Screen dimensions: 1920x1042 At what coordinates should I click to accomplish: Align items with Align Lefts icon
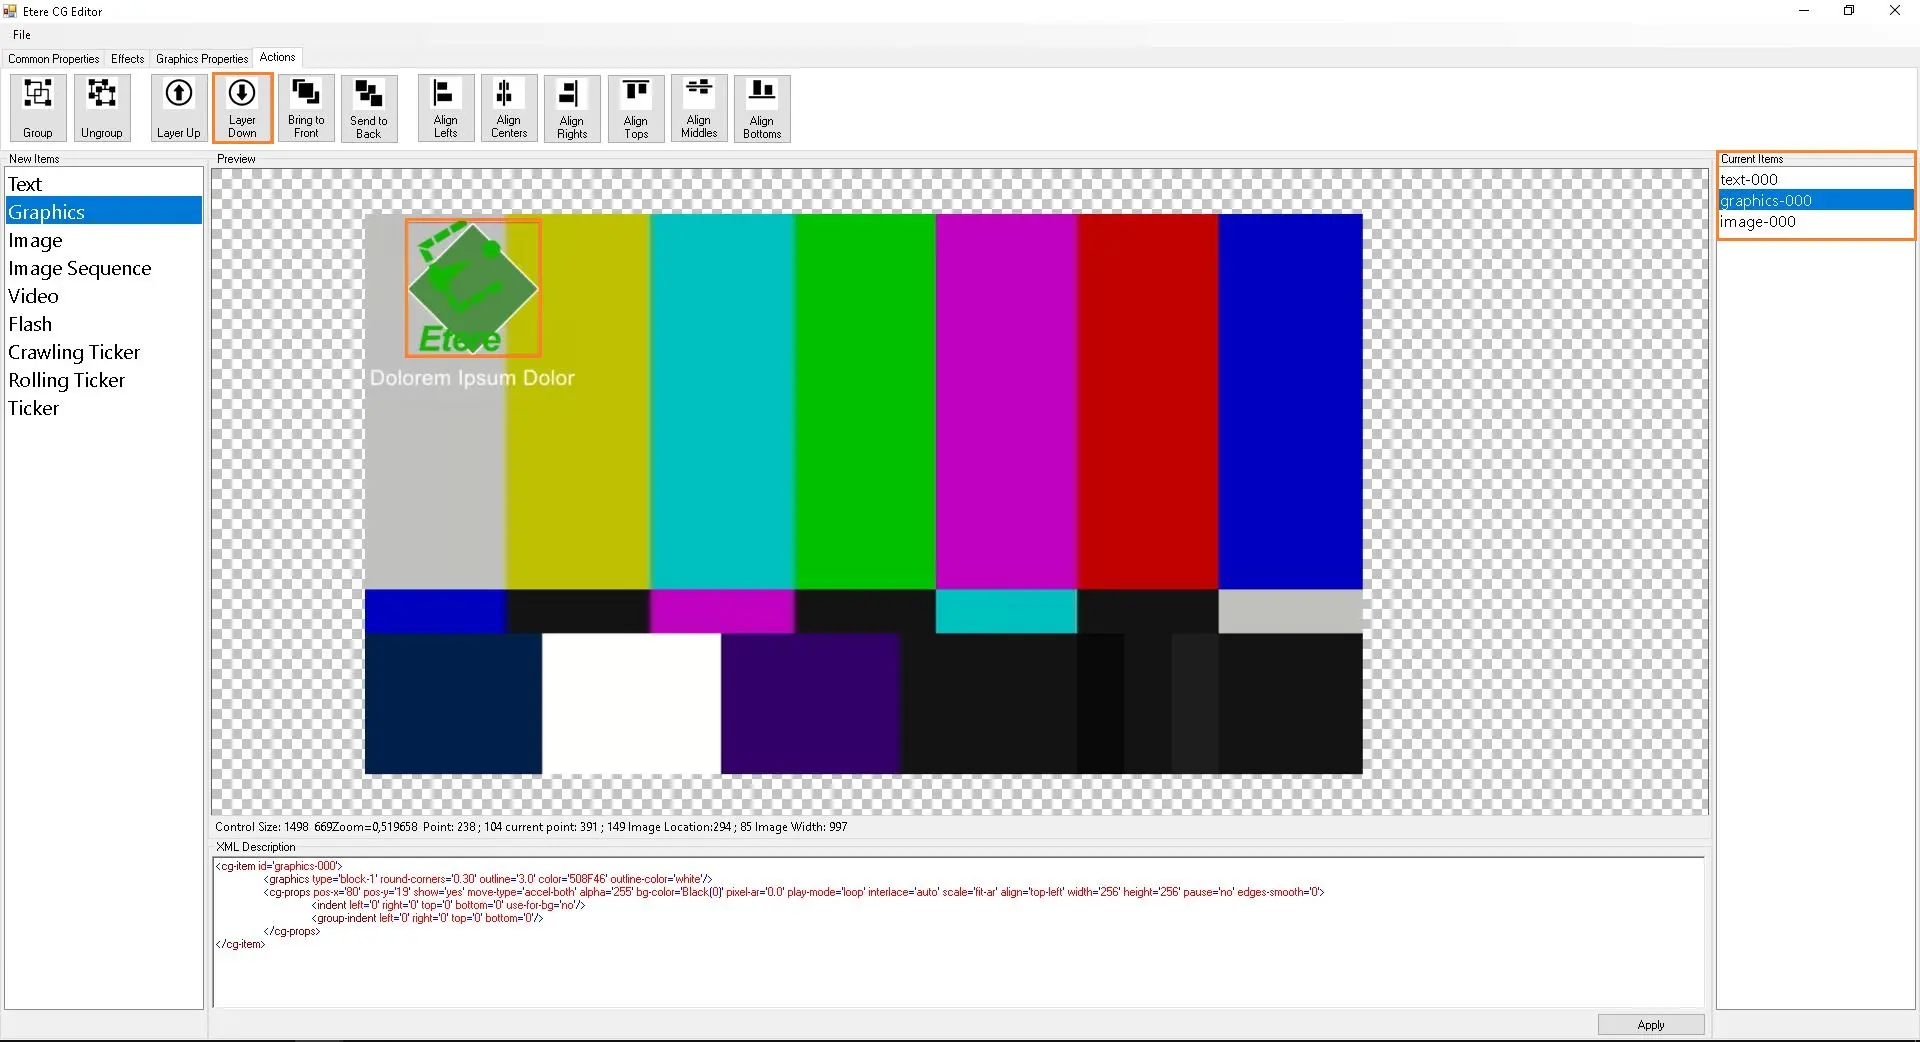pyautogui.click(x=445, y=108)
